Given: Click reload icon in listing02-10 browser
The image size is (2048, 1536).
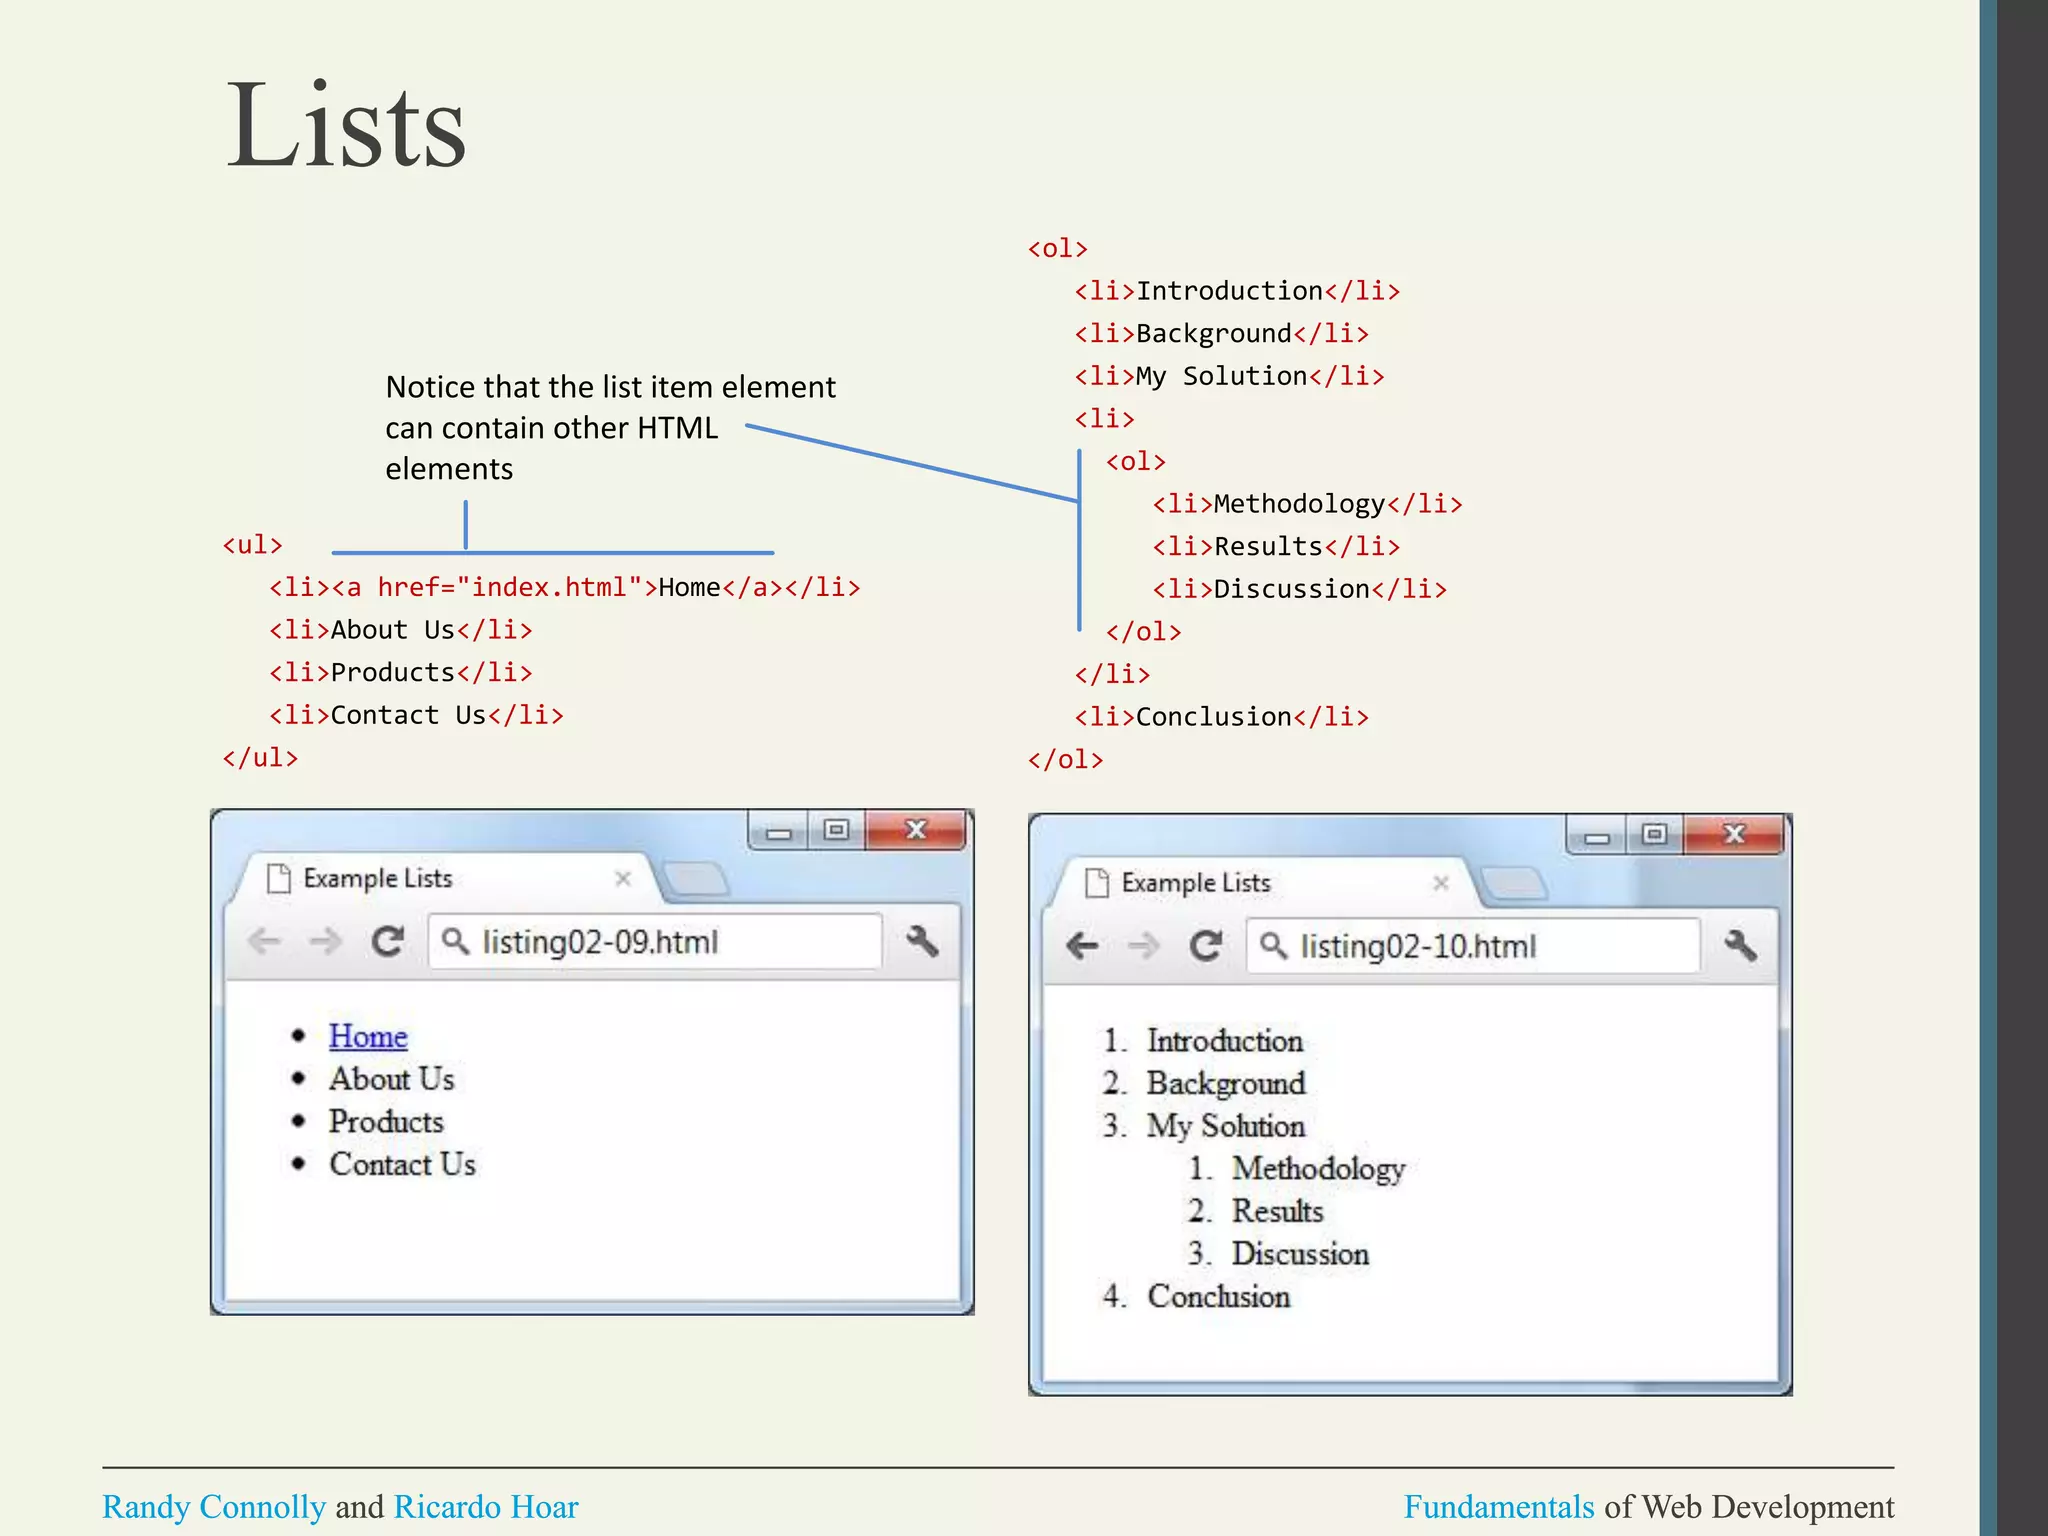Looking at the screenshot, I should 1205,945.
